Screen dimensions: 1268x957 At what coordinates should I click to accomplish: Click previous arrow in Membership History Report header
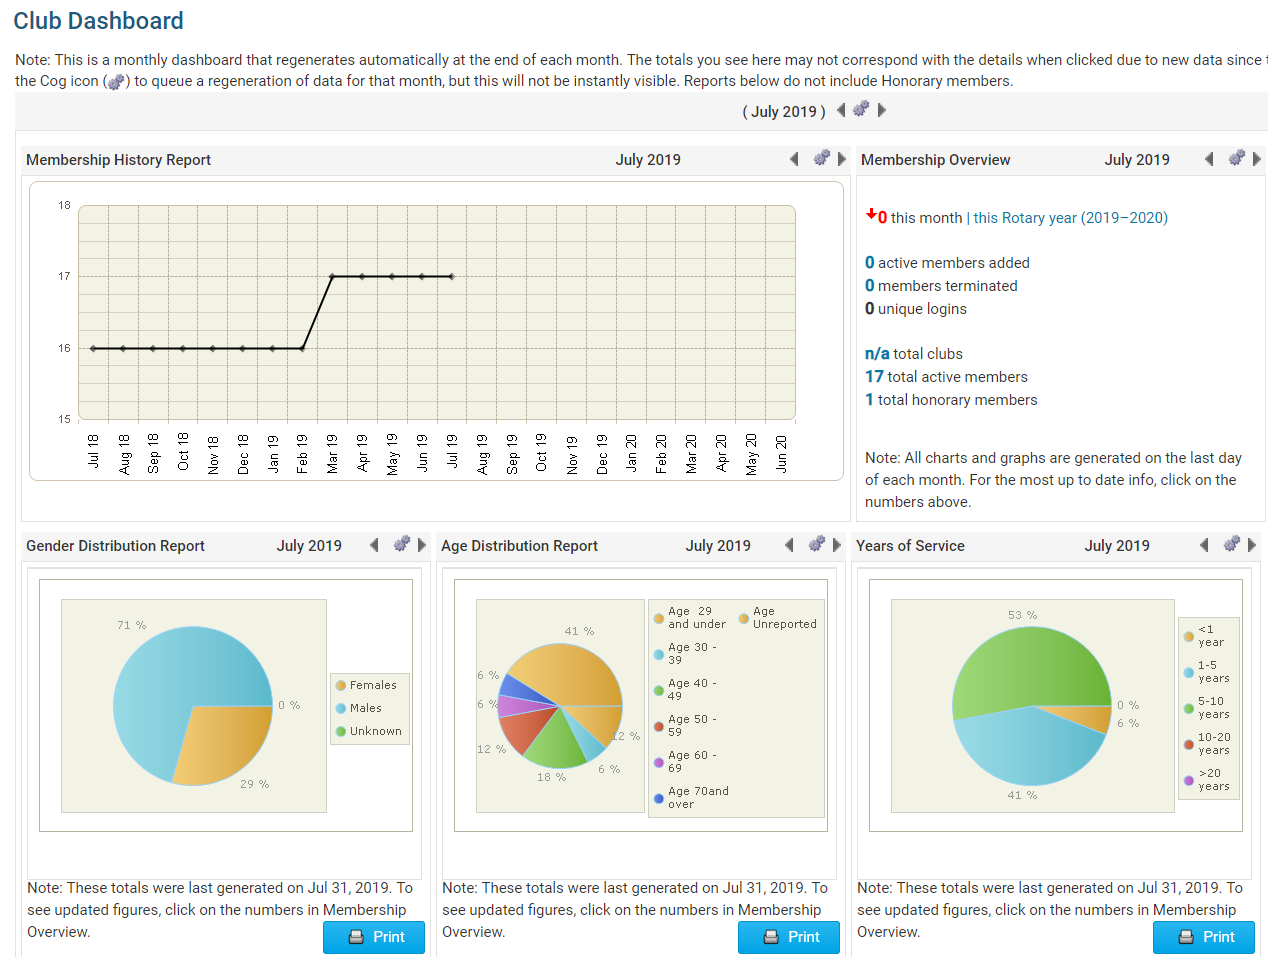pyautogui.click(x=794, y=158)
